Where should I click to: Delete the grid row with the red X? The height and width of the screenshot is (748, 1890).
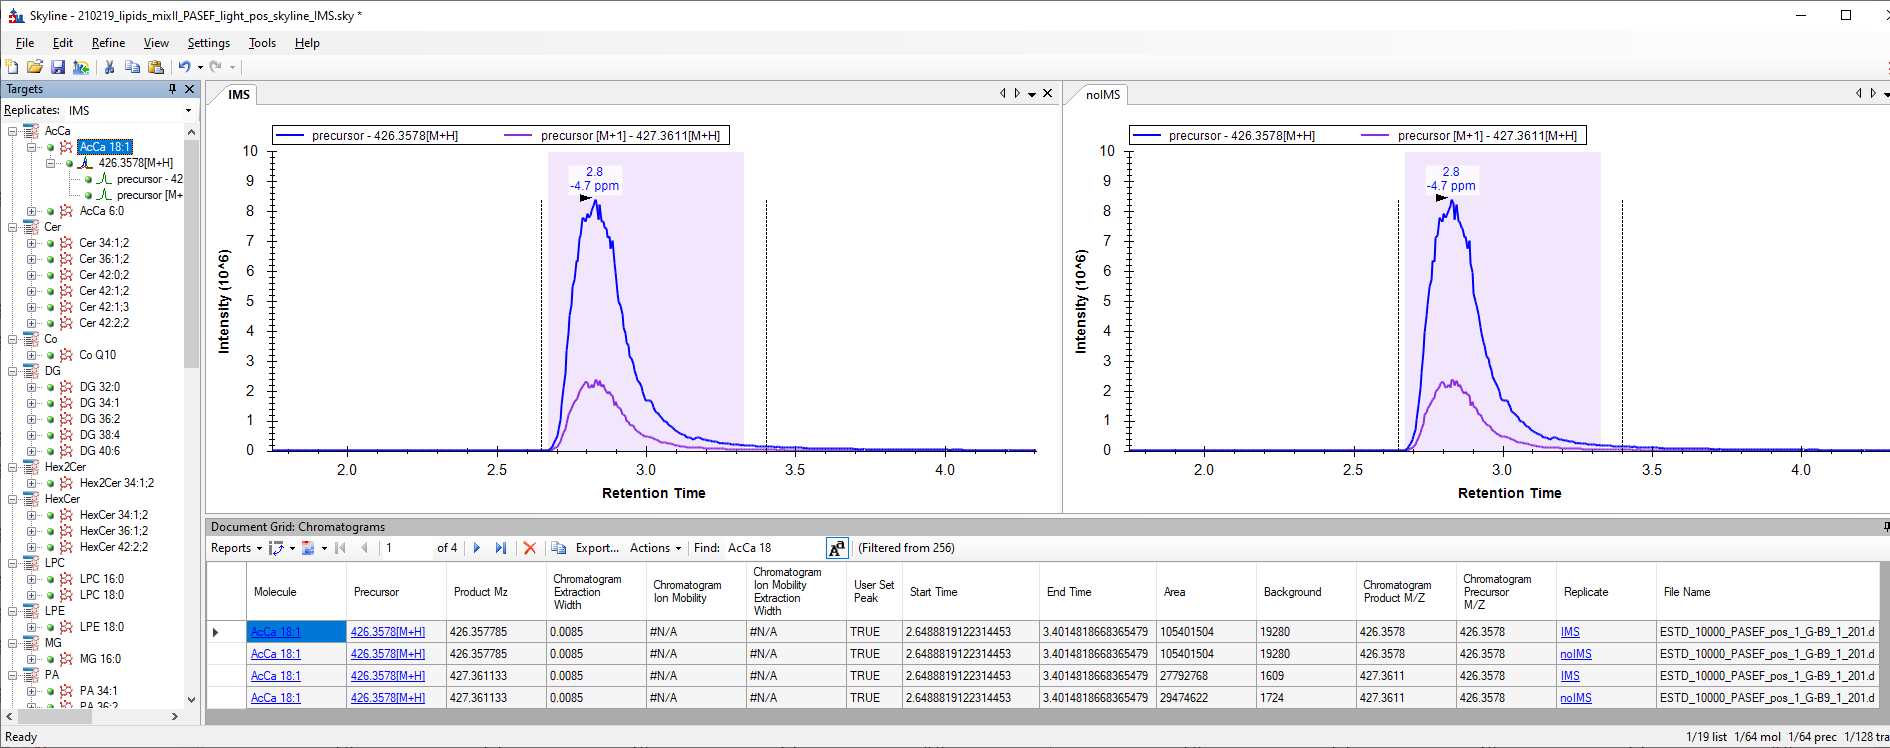click(530, 548)
